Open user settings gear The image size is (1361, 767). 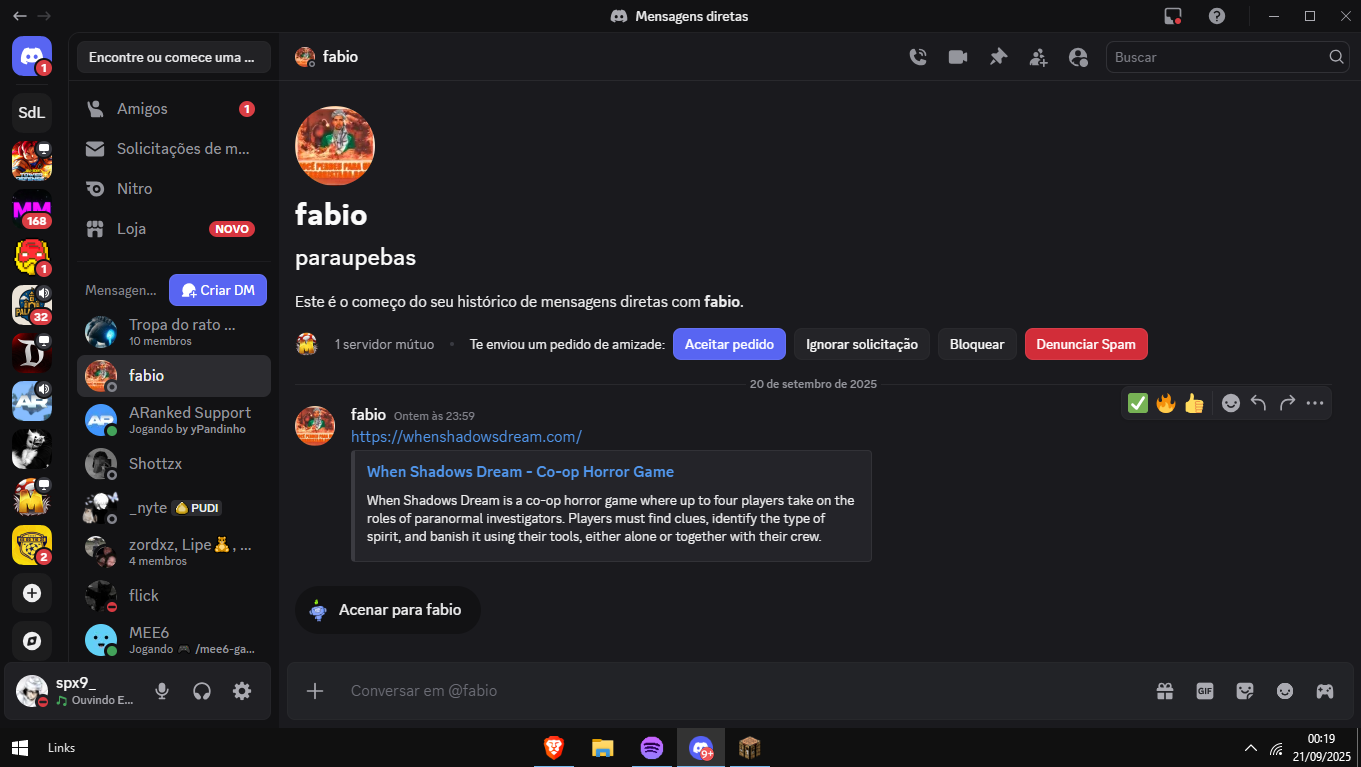(242, 691)
